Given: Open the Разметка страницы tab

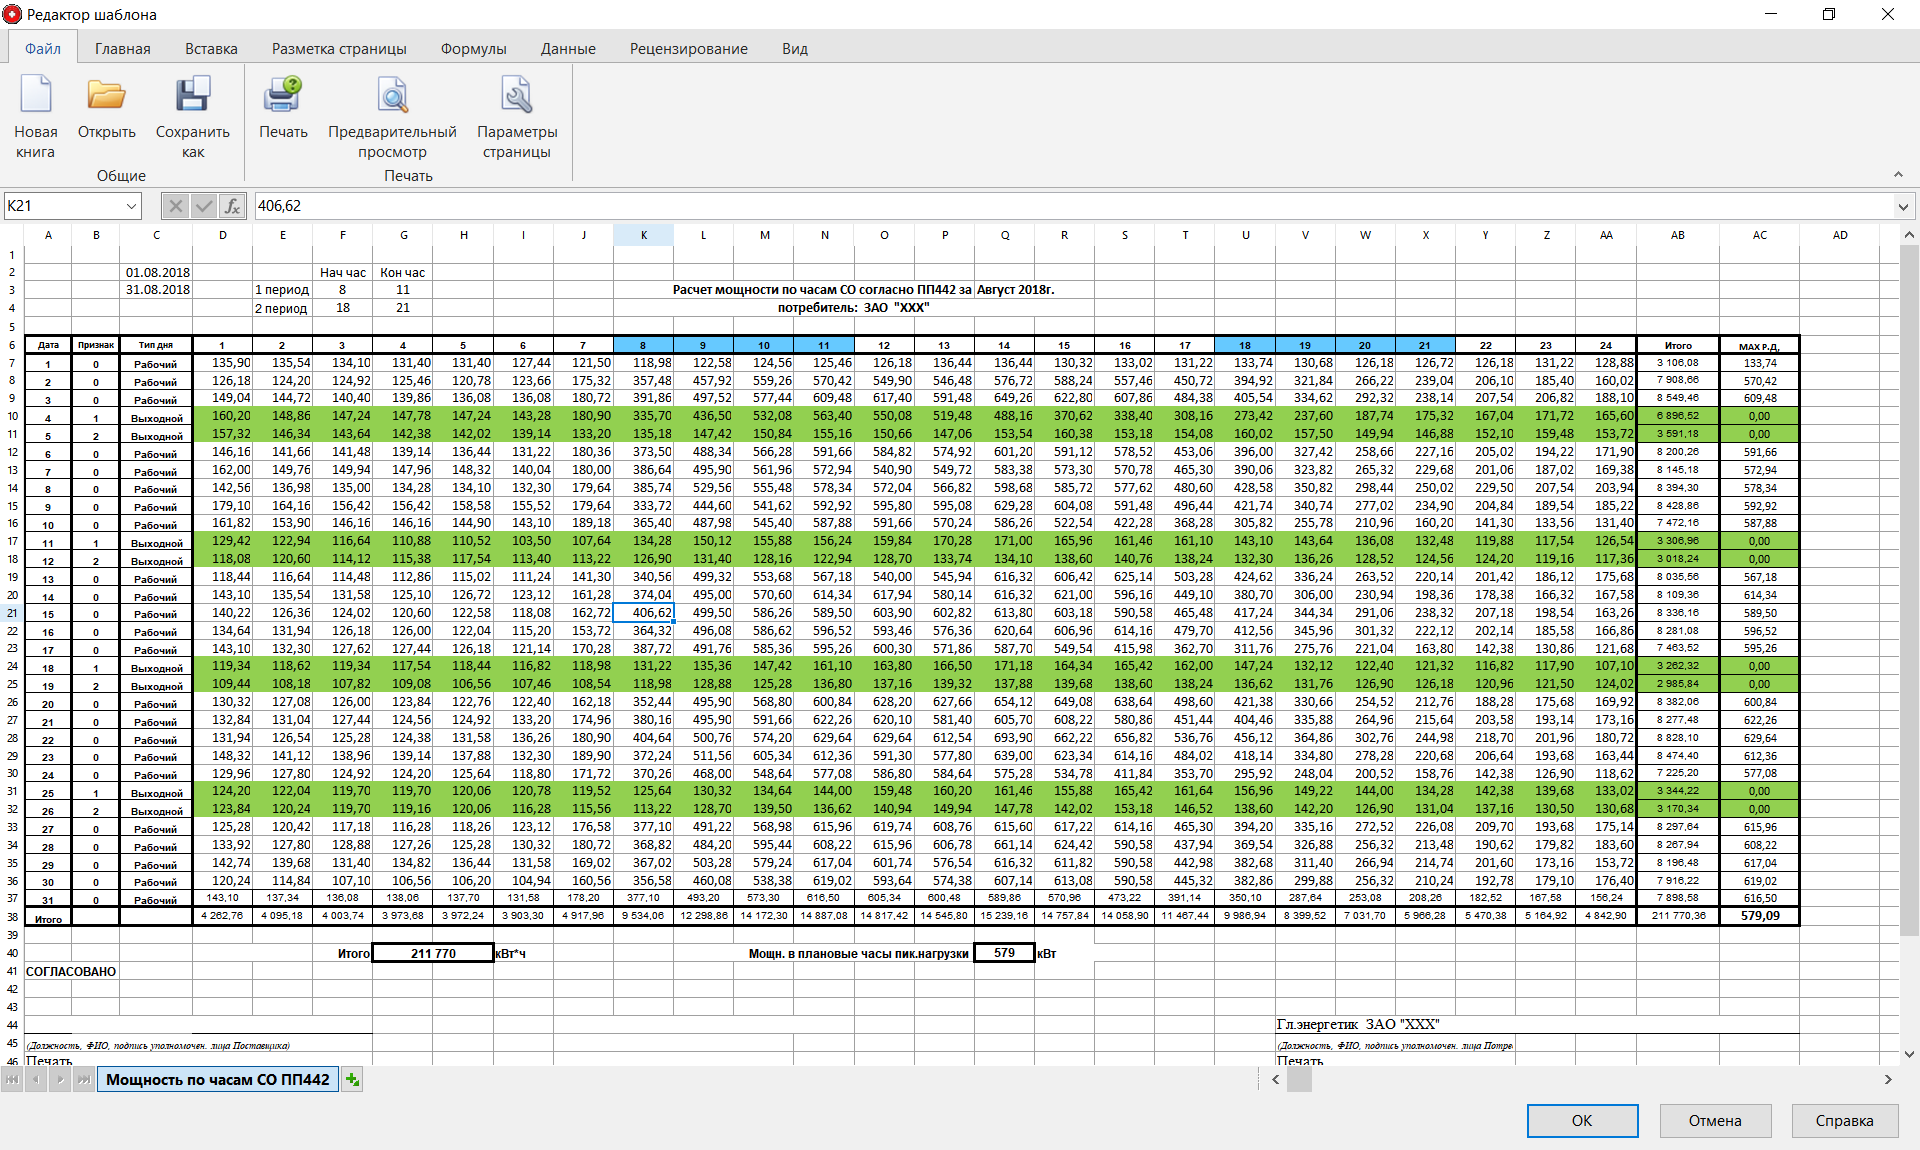Looking at the screenshot, I should pos(339,48).
